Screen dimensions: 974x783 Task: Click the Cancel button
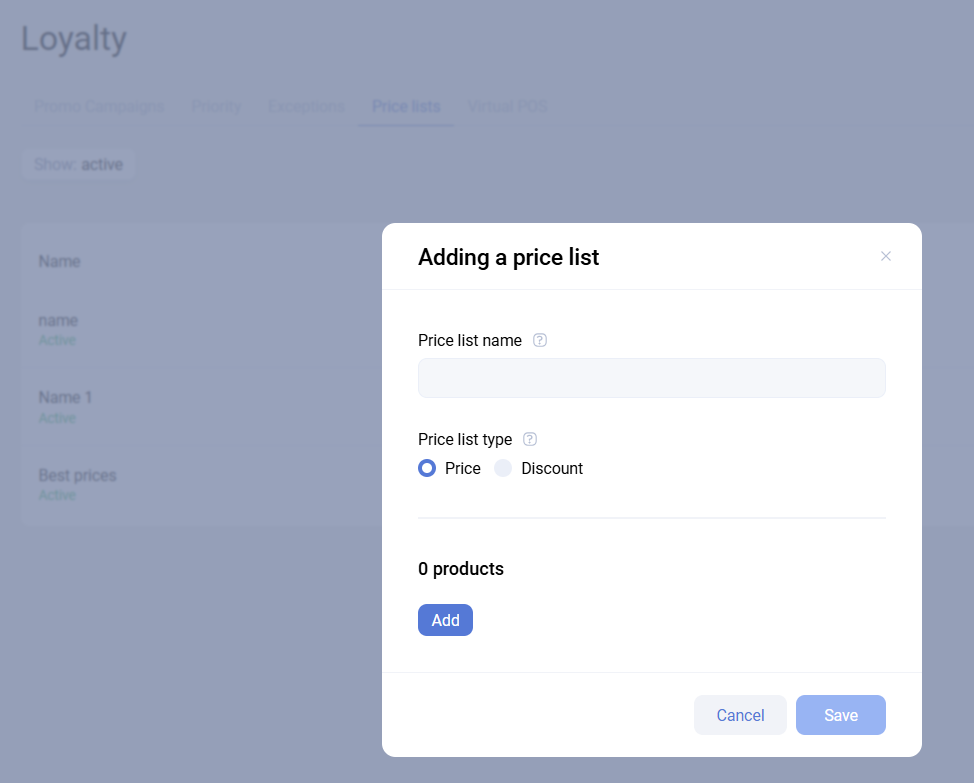[740, 715]
